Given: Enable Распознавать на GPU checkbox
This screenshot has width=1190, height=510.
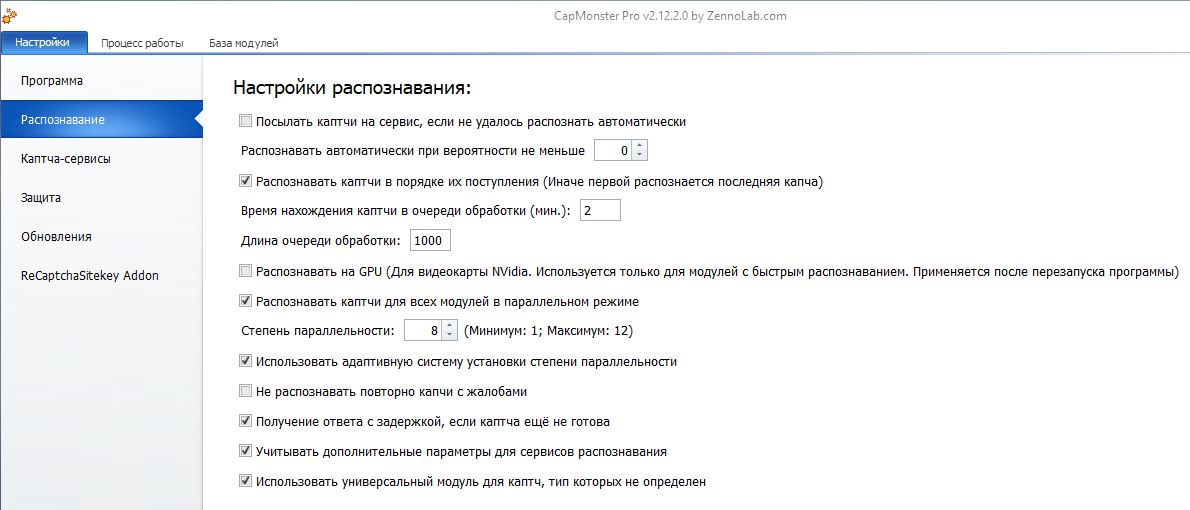Looking at the screenshot, I should click(x=246, y=271).
